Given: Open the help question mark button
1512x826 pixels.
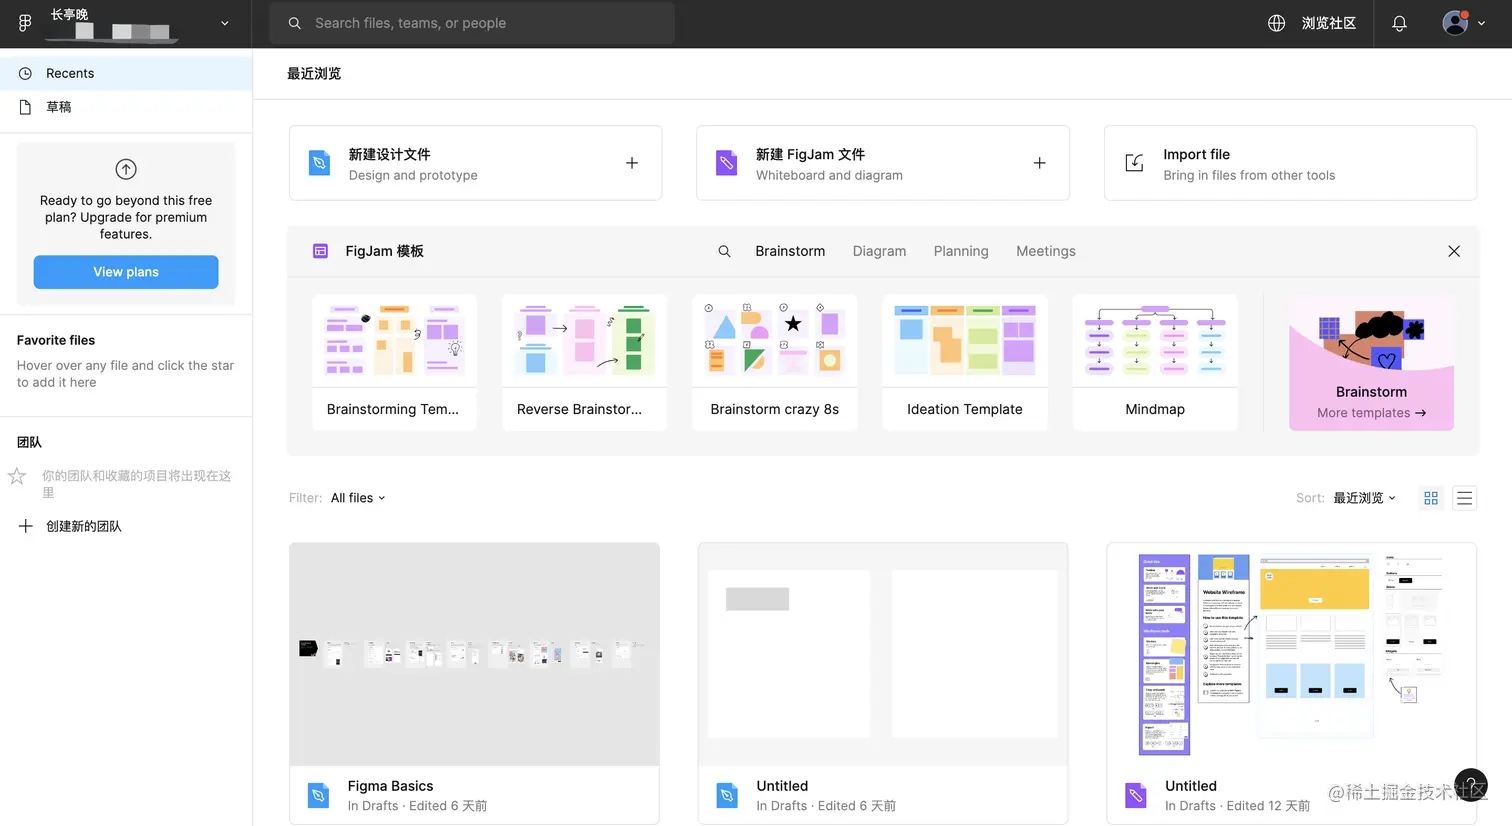Looking at the screenshot, I should 1471,785.
